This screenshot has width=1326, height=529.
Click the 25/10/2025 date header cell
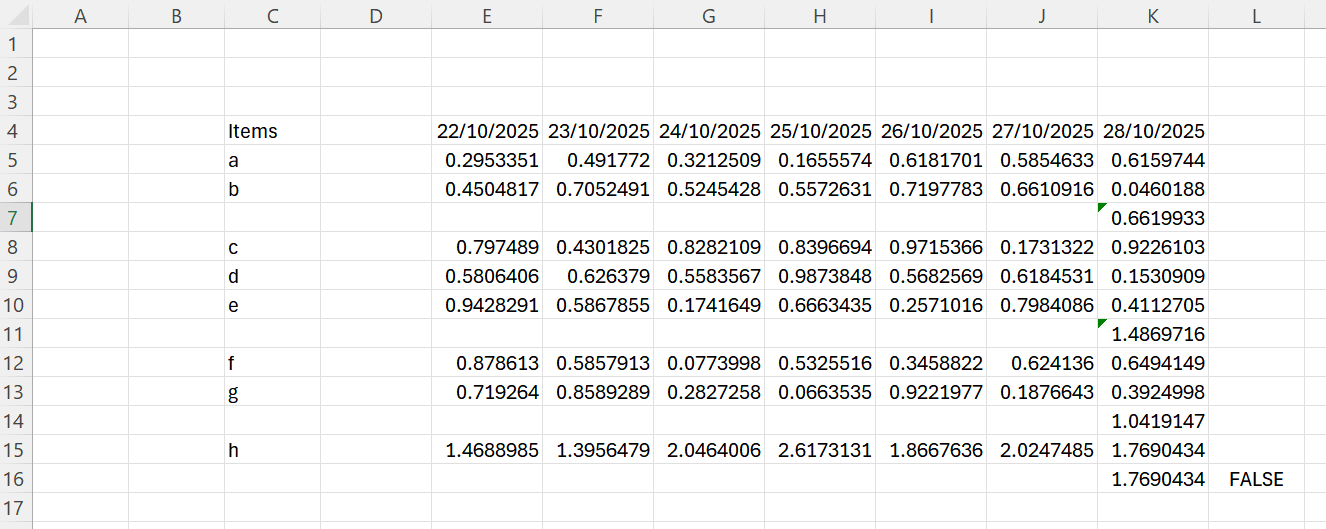pyautogui.click(x=820, y=131)
